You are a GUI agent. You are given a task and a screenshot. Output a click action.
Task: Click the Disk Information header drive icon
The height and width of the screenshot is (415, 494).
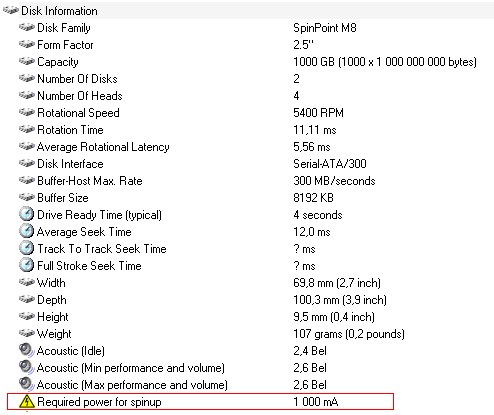[10, 11]
